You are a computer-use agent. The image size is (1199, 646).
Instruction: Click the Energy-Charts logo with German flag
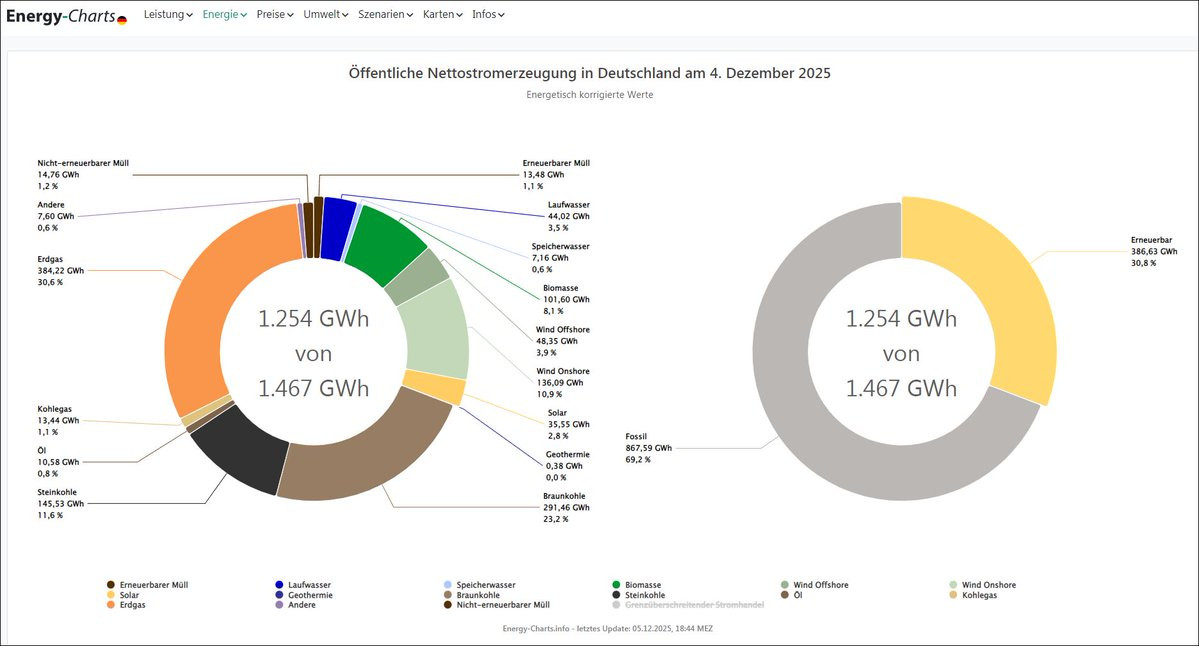coord(66,15)
